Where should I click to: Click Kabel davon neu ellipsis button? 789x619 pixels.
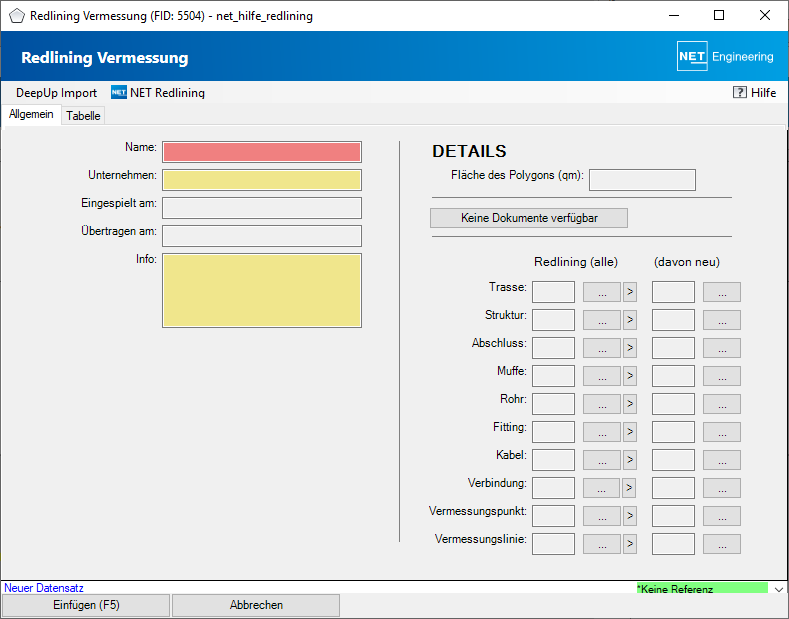(x=722, y=459)
